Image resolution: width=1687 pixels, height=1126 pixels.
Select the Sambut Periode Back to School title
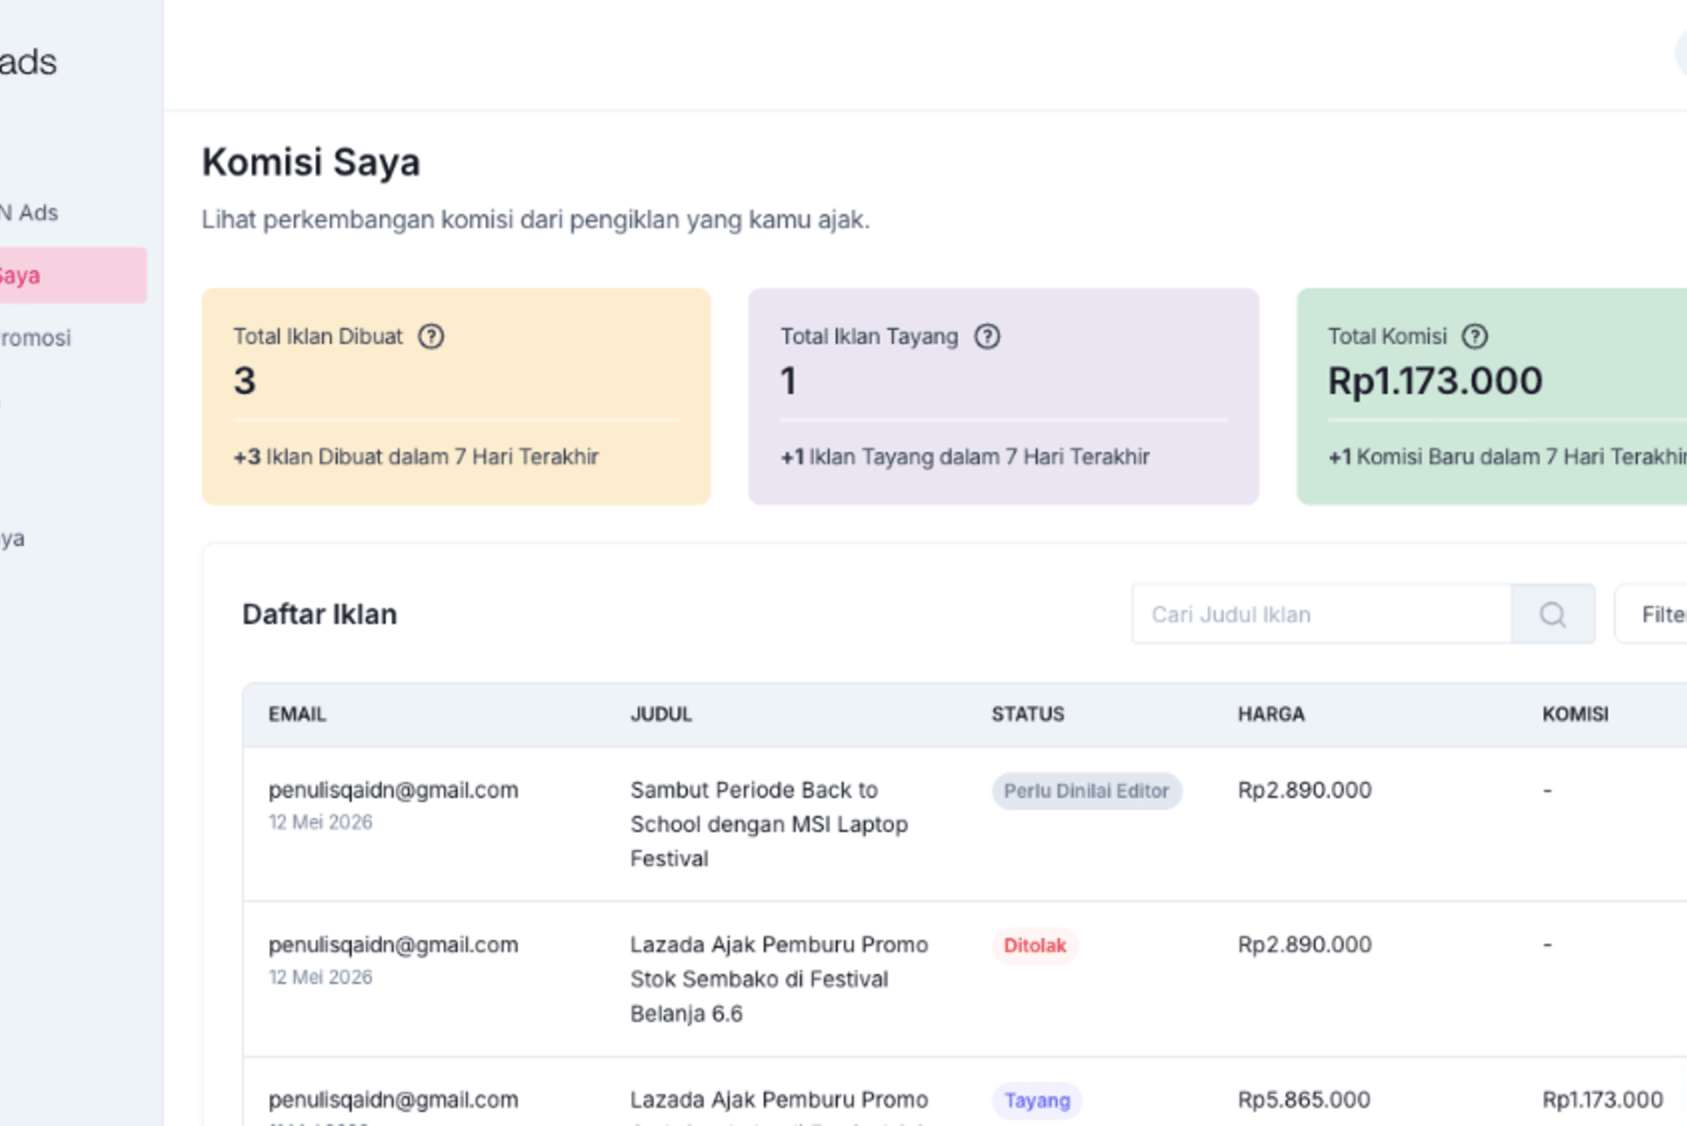769,824
